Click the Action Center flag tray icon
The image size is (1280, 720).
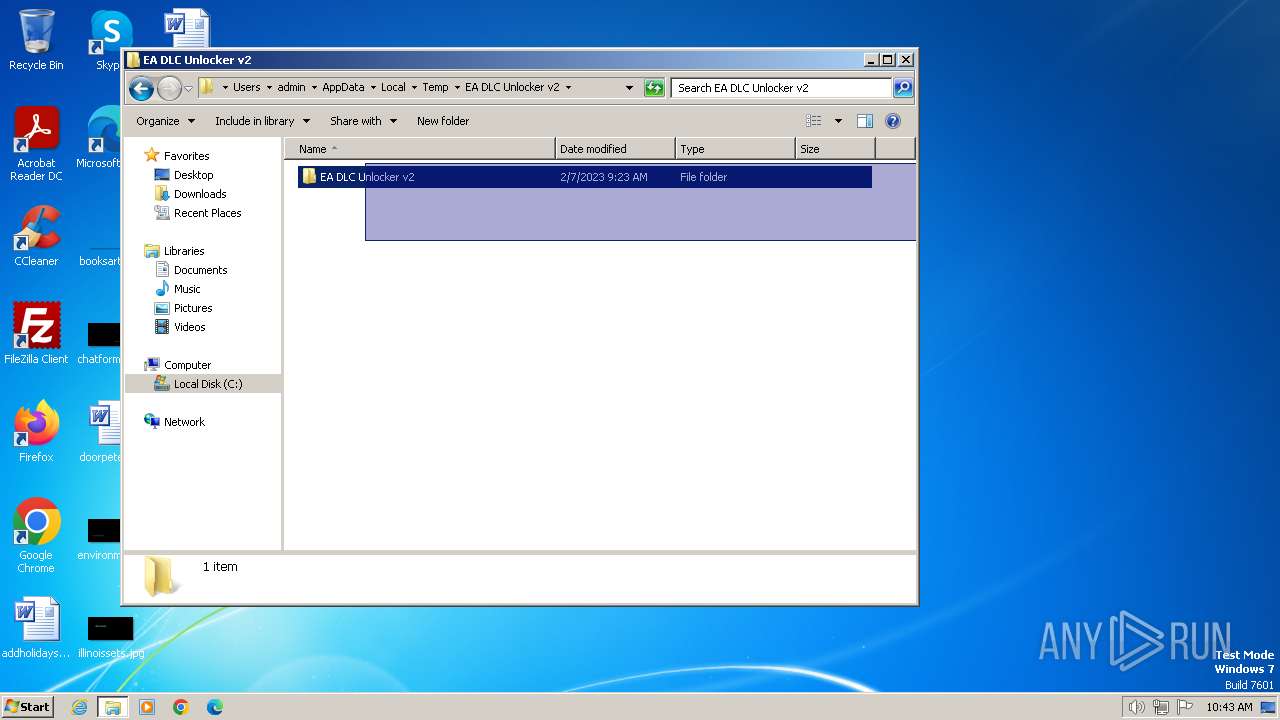click(x=1185, y=707)
